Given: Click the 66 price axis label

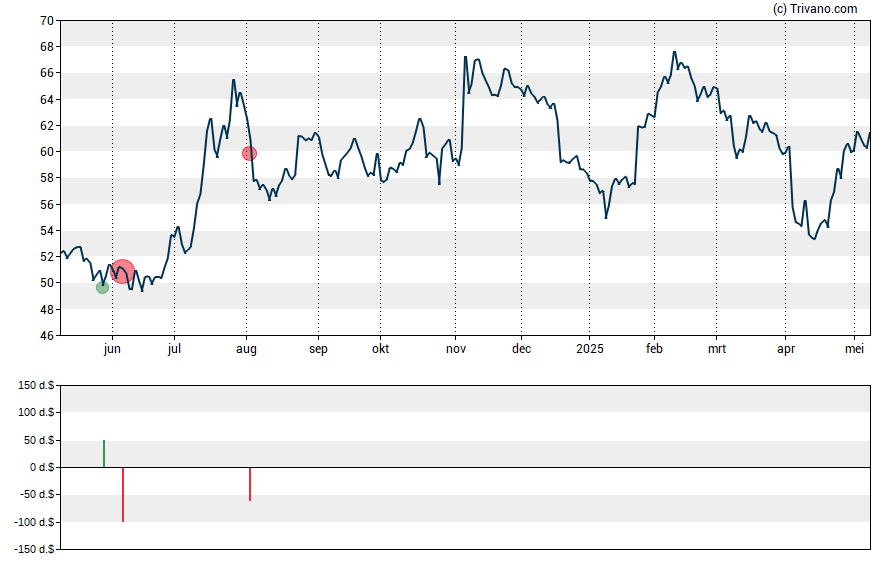Looking at the screenshot, I should pyautogui.click(x=47, y=73).
